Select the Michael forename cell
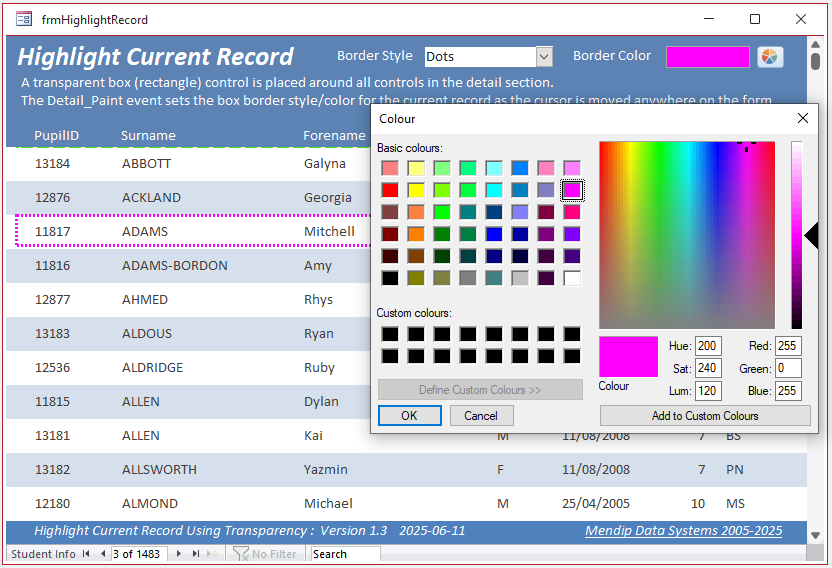The height and width of the screenshot is (568, 832). tap(328, 503)
